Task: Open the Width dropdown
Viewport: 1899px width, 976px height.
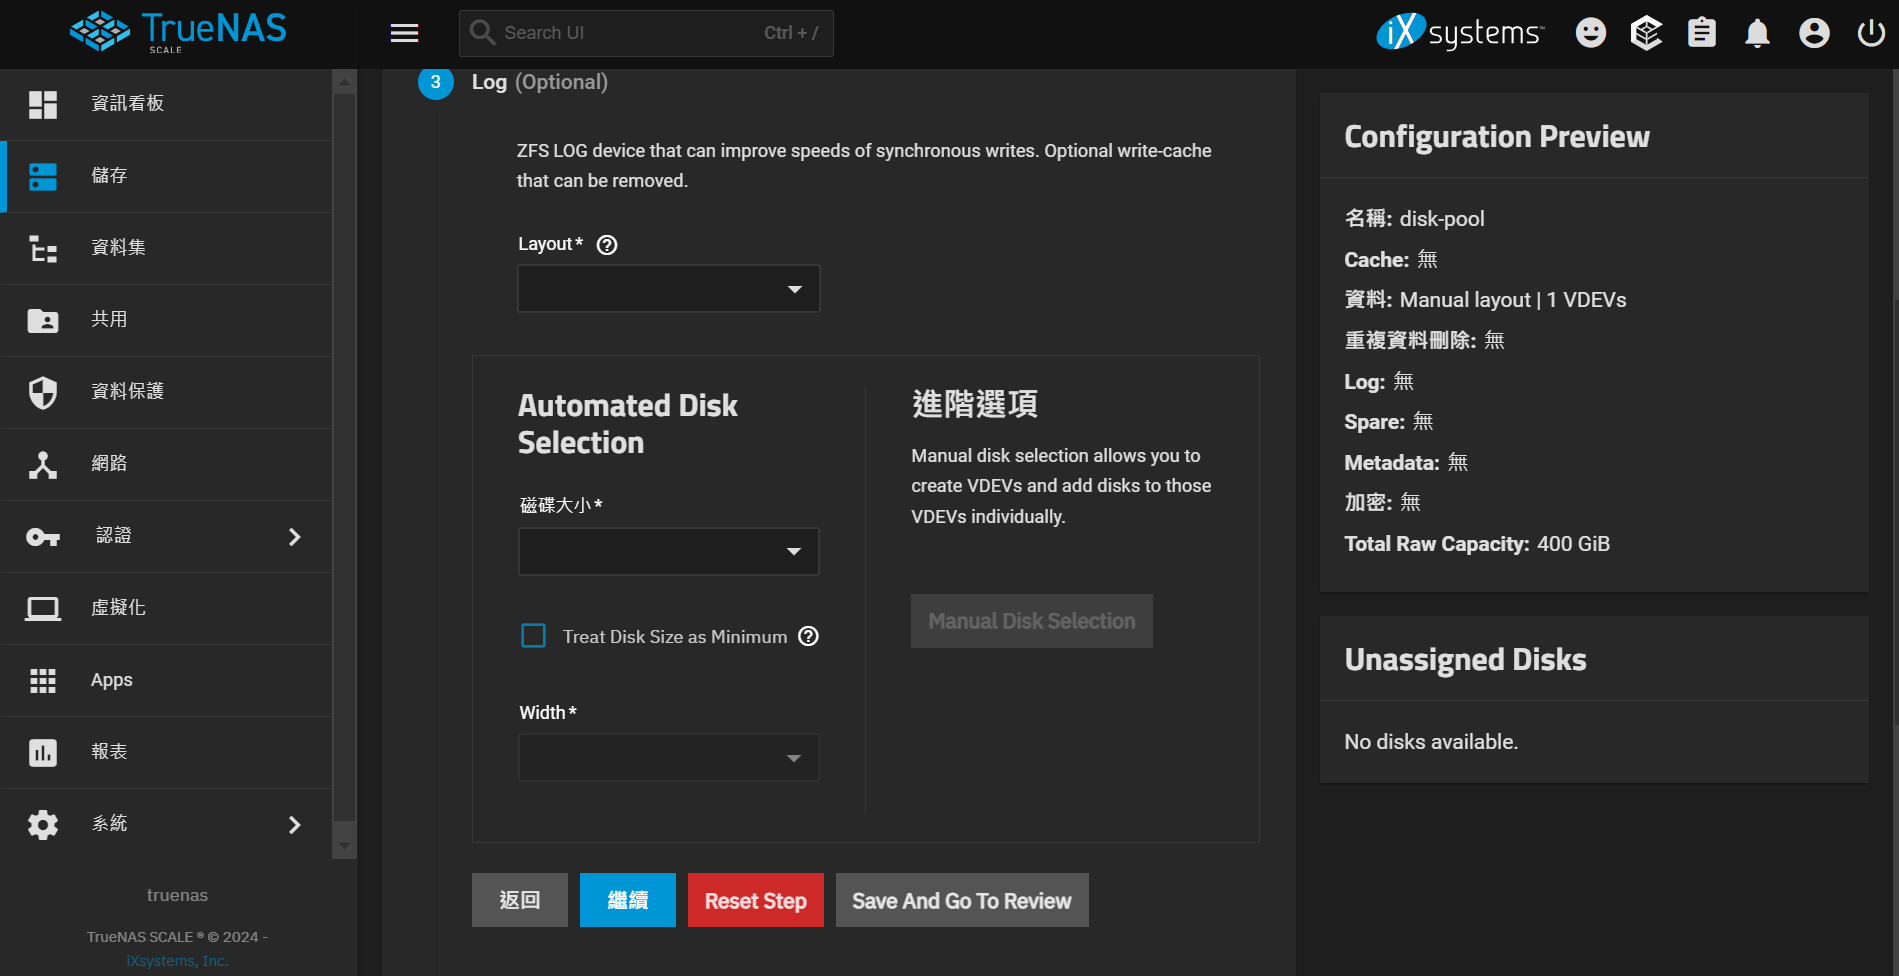Action: [668, 758]
